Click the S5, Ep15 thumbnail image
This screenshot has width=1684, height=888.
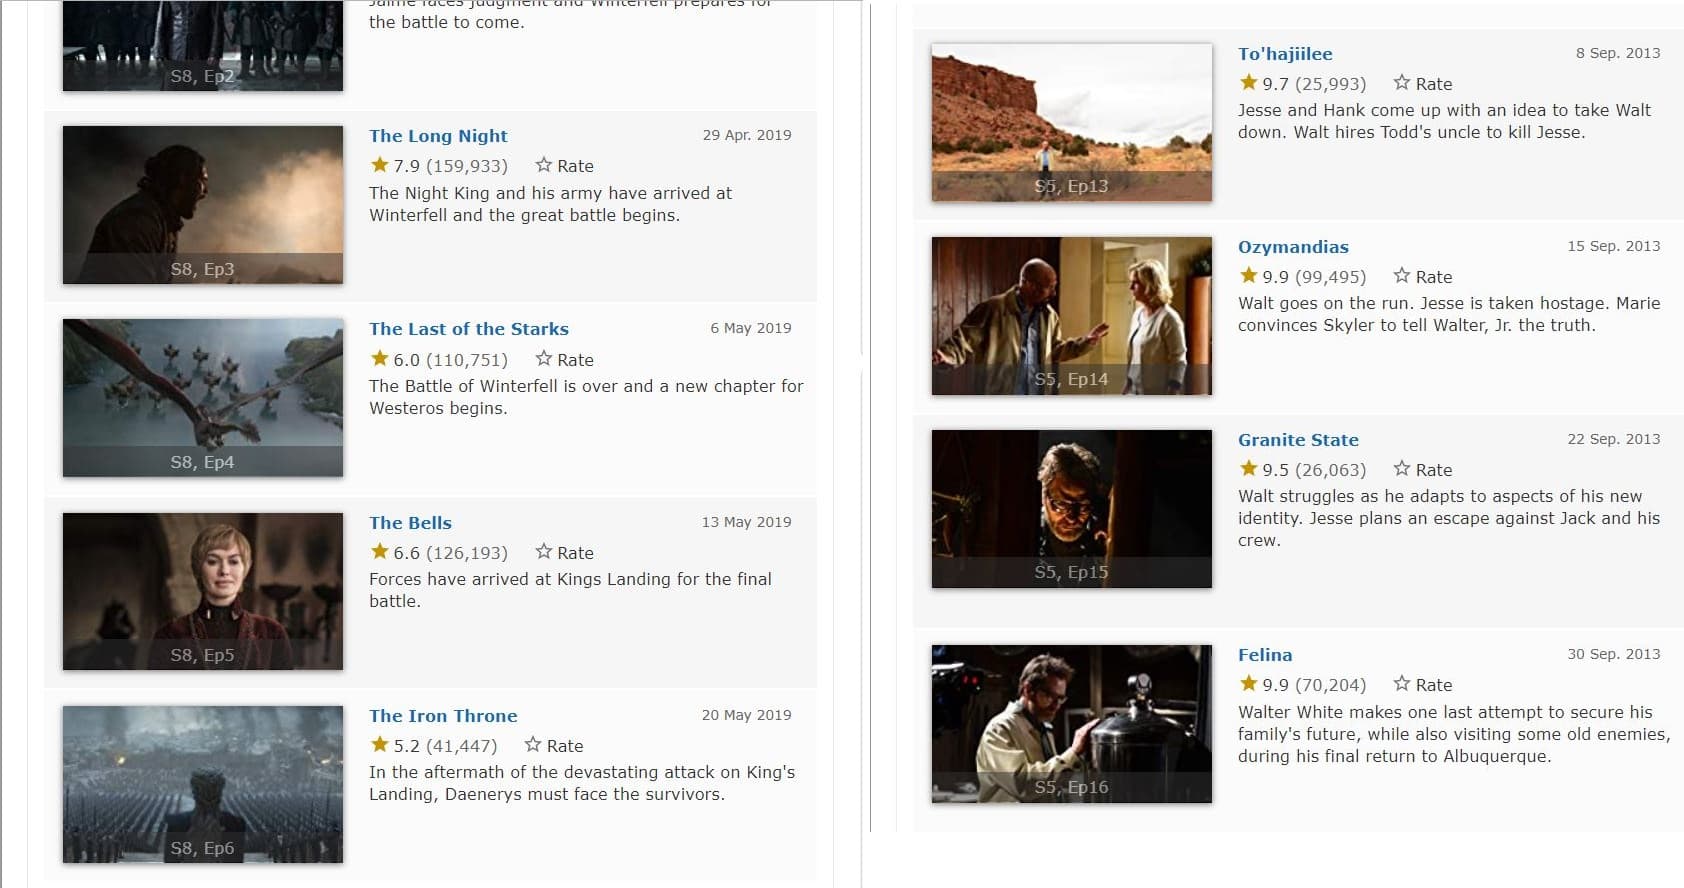(1072, 509)
